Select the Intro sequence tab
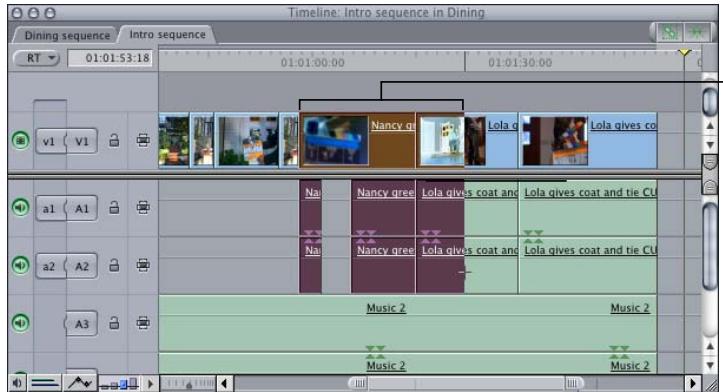723x392 pixels. [x=167, y=35]
